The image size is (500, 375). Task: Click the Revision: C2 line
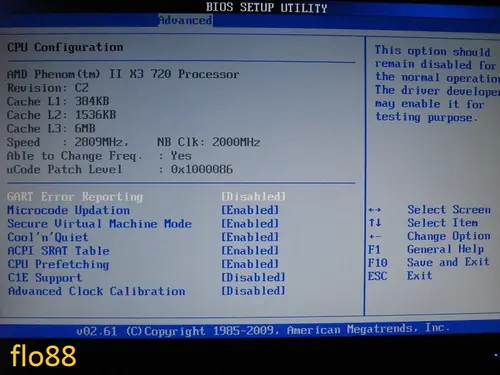click(x=48, y=88)
